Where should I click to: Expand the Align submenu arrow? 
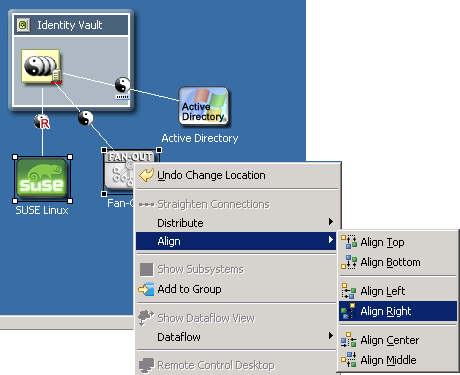(x=331, y=240)
